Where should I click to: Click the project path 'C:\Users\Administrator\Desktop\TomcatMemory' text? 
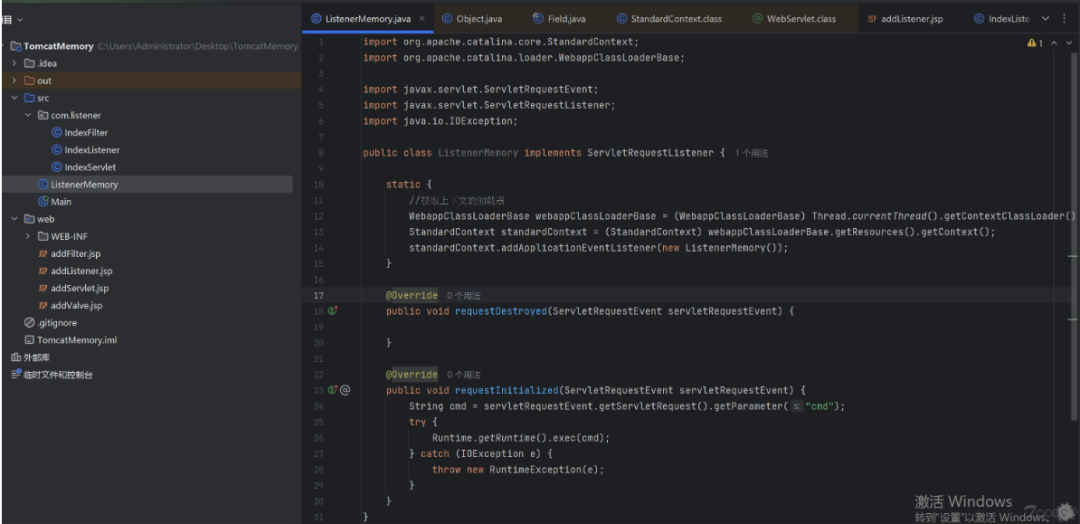198,46
